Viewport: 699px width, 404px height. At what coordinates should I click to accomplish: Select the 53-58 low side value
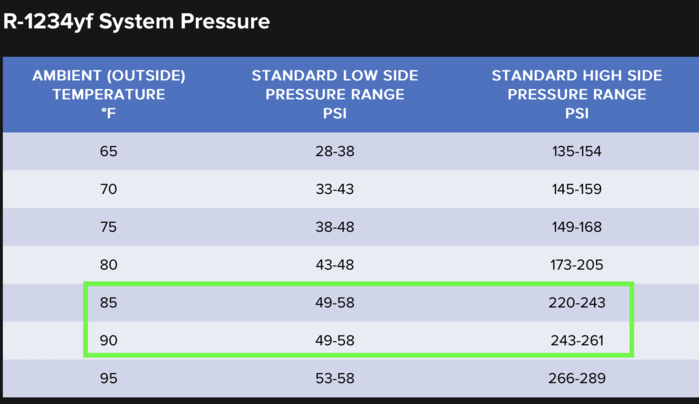[335, 379]
